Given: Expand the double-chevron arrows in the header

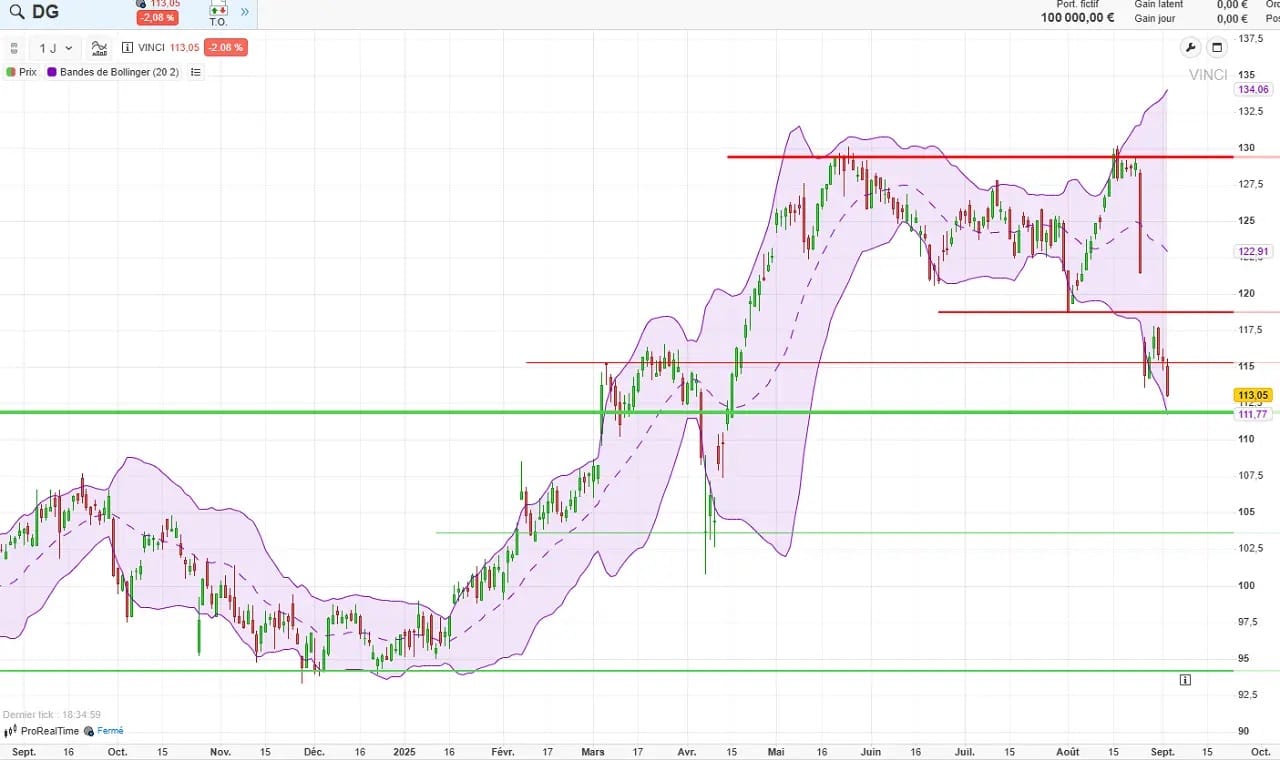Looking at the screenshot, I should pos(245,12).
